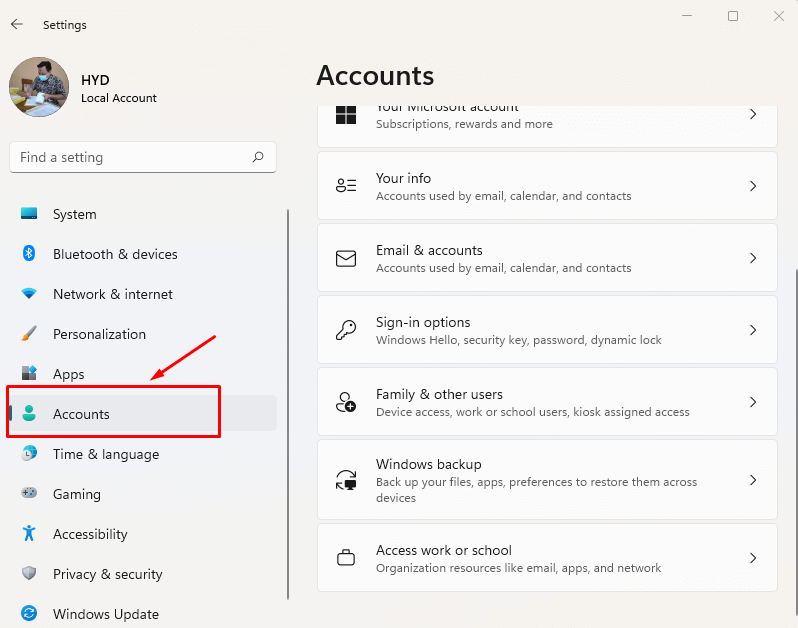
Task: Expand Access work or school chevron
Action: pos(753,558)
